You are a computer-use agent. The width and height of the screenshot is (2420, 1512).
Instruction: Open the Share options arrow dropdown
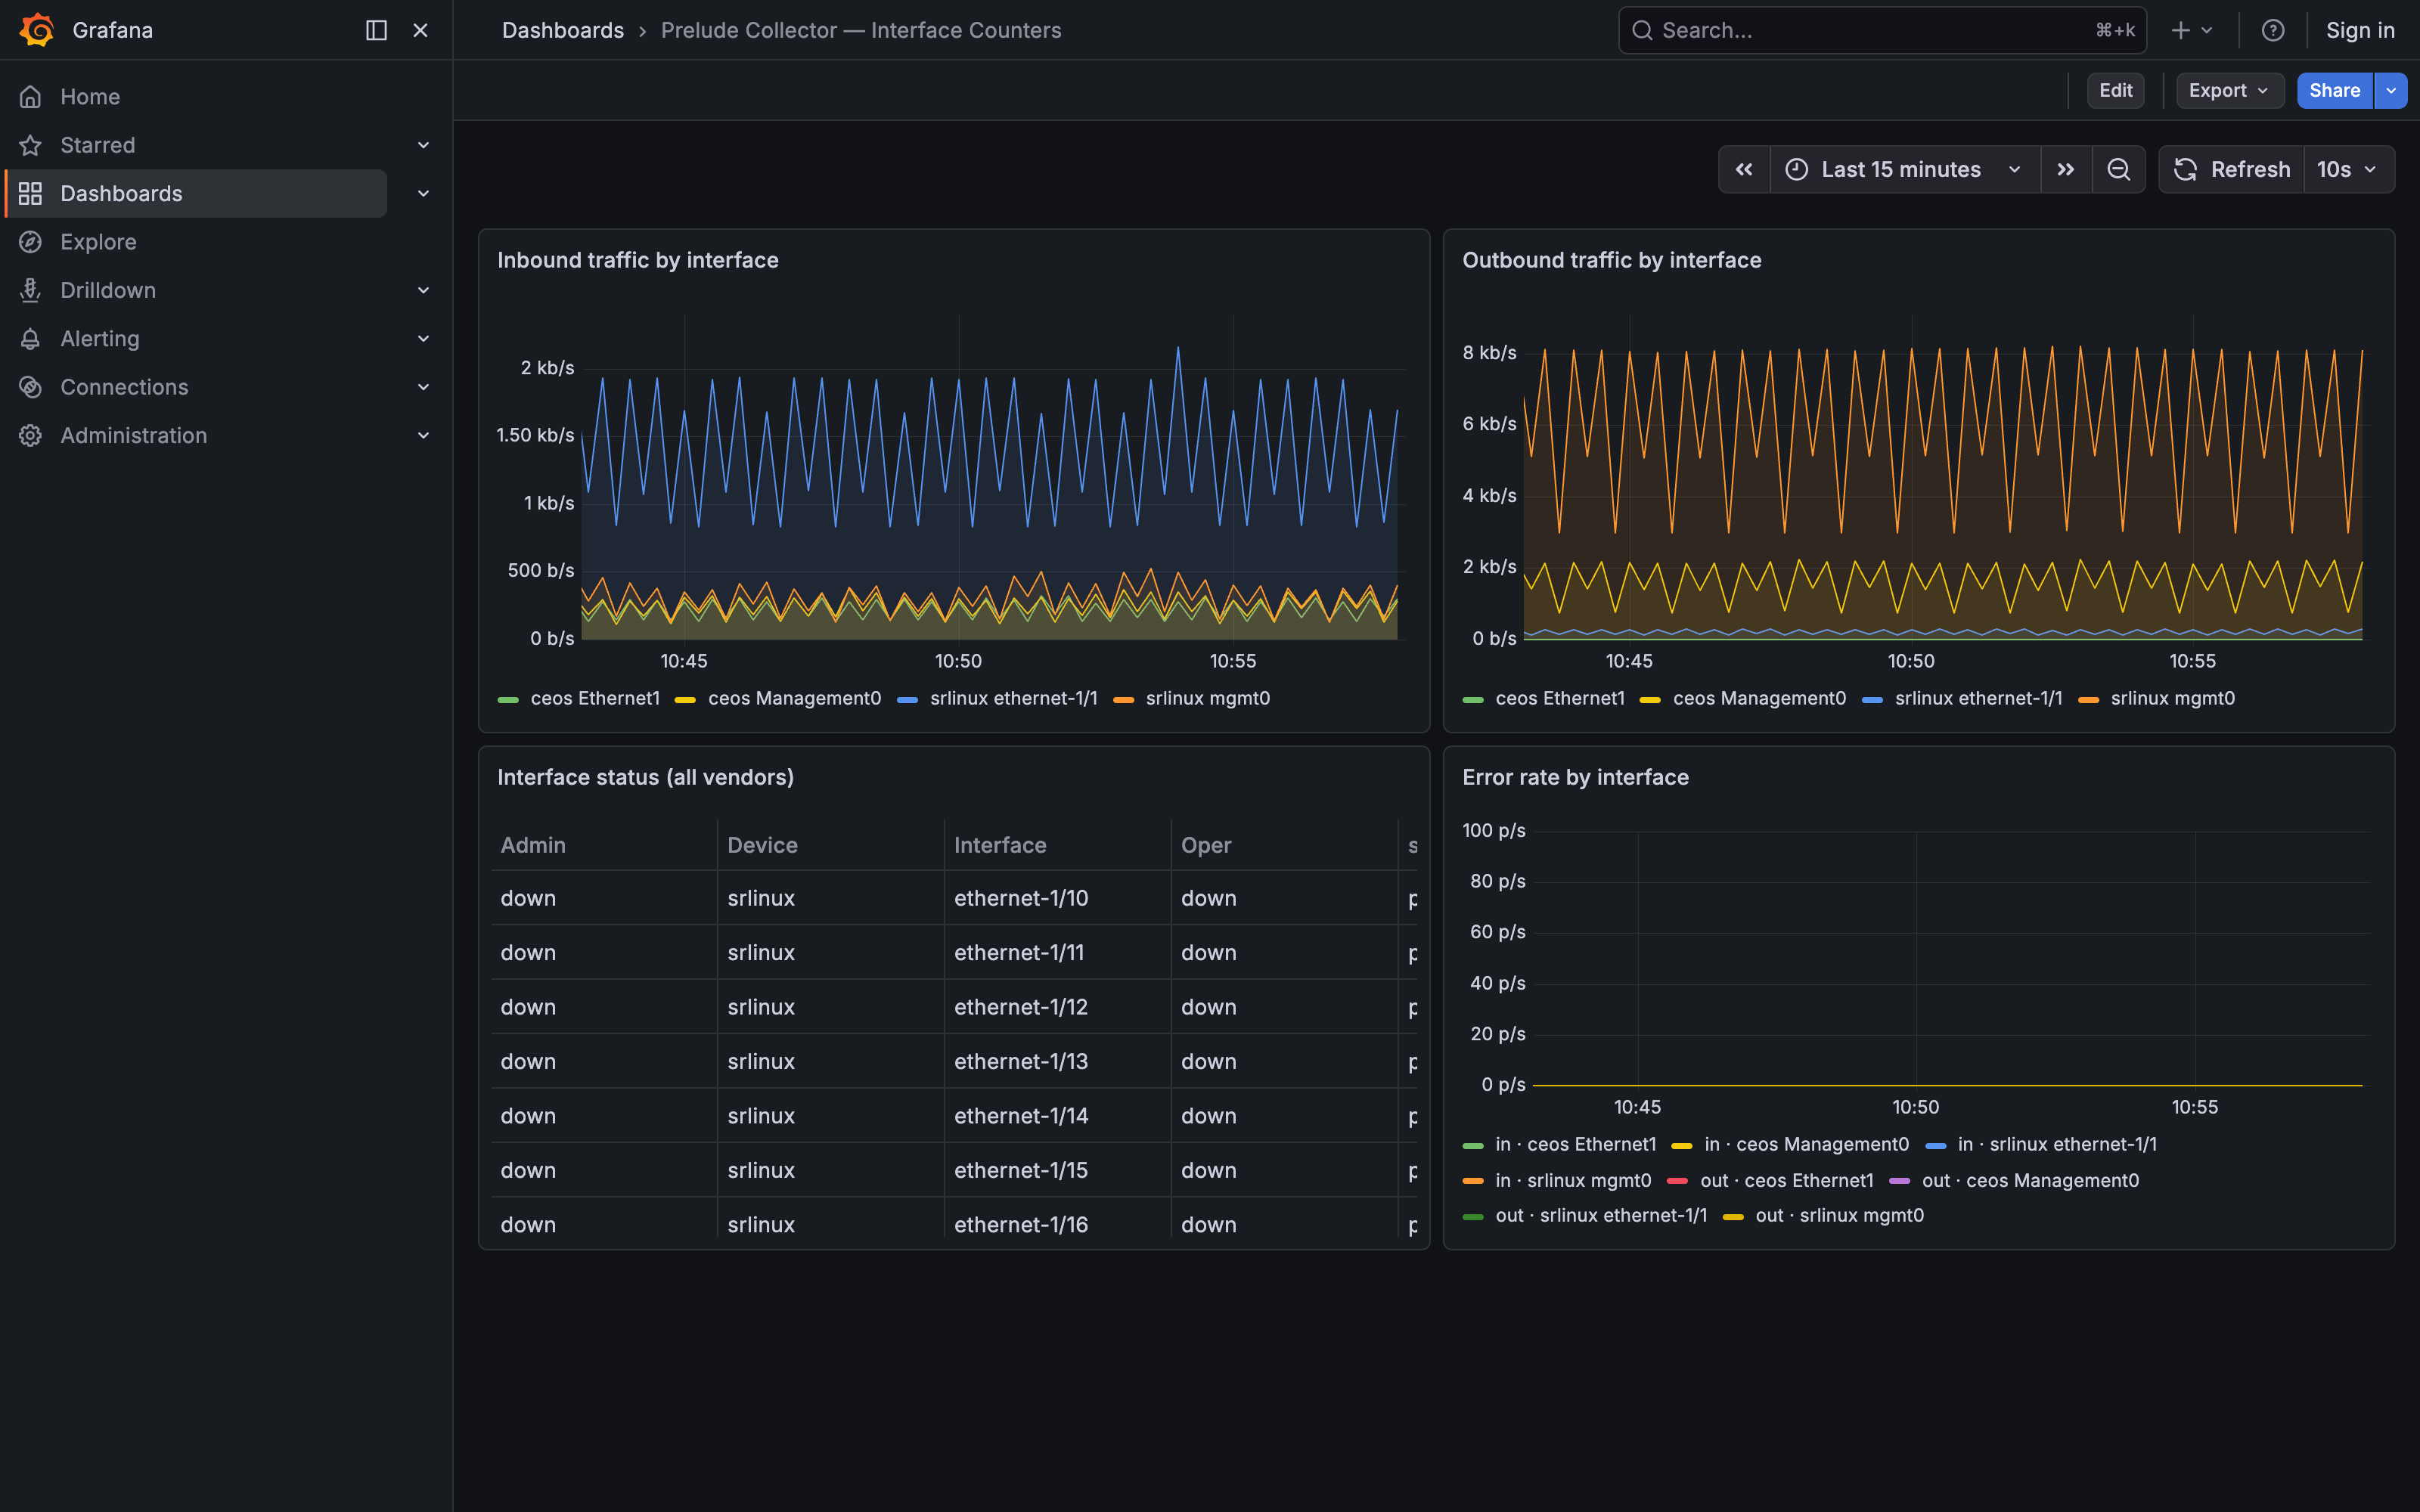pyautogui.click(x=2391, y=90)
